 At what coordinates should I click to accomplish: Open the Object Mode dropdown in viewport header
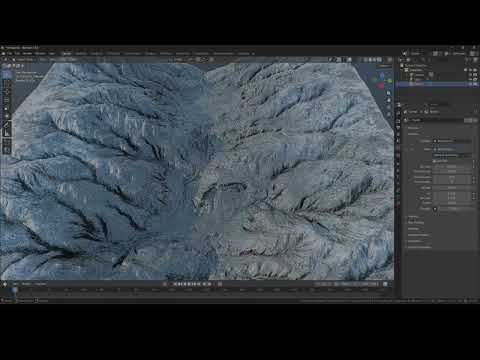(24, 60)
